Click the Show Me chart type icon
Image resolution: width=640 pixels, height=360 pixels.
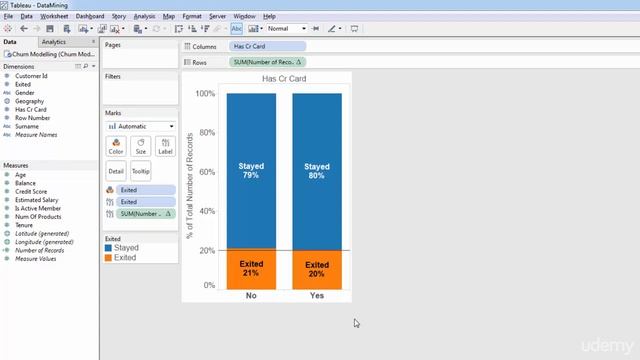pyautogui.click(x=253, y=29)
